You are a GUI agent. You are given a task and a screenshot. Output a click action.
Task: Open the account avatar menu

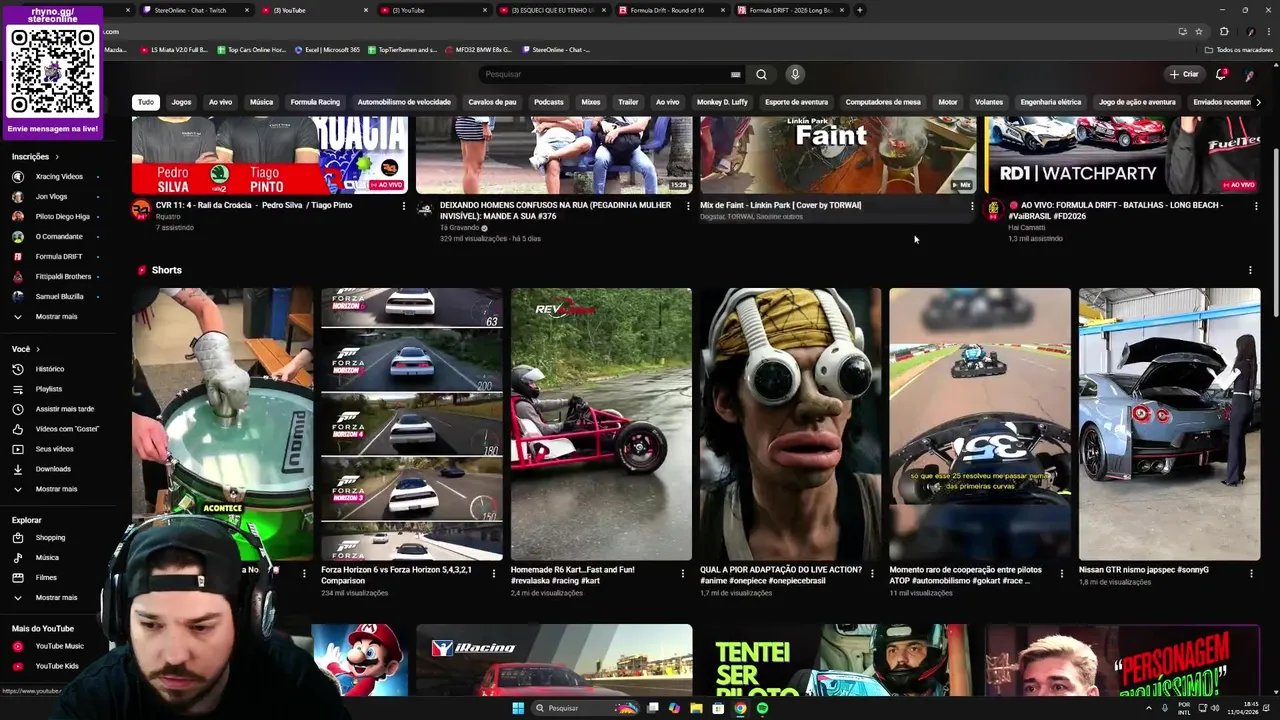pyautogui.click(x=1249, y=74)
